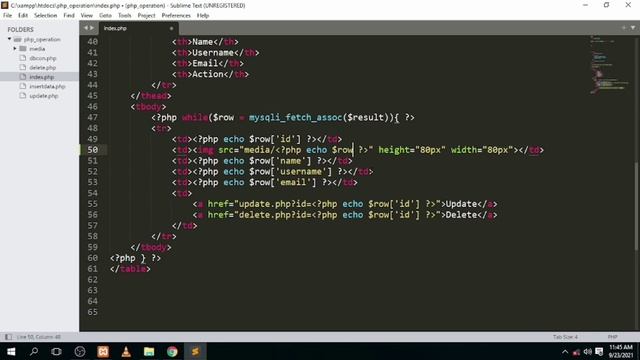Open the Help menu

click(x=203, y=16)
